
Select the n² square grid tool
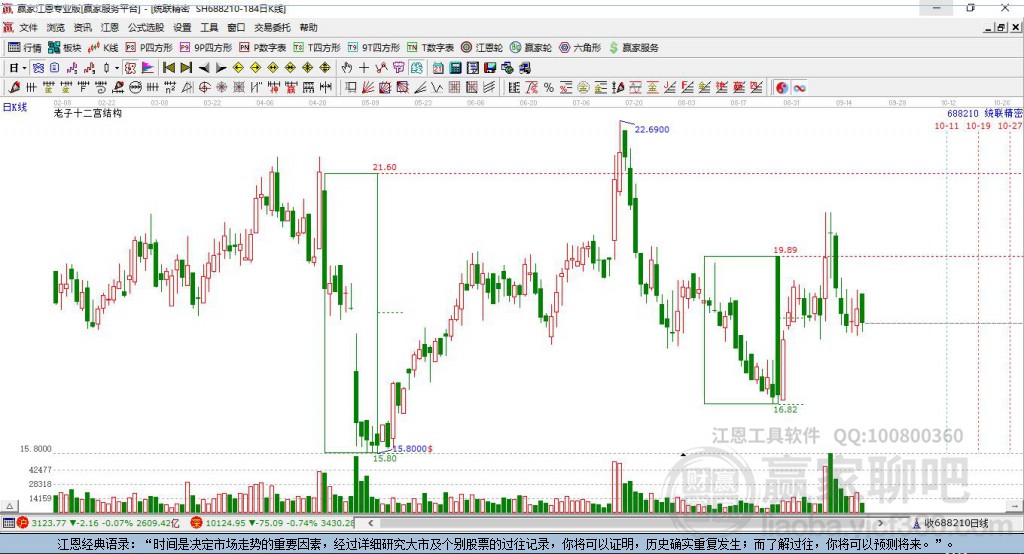[x=170, y=88]
